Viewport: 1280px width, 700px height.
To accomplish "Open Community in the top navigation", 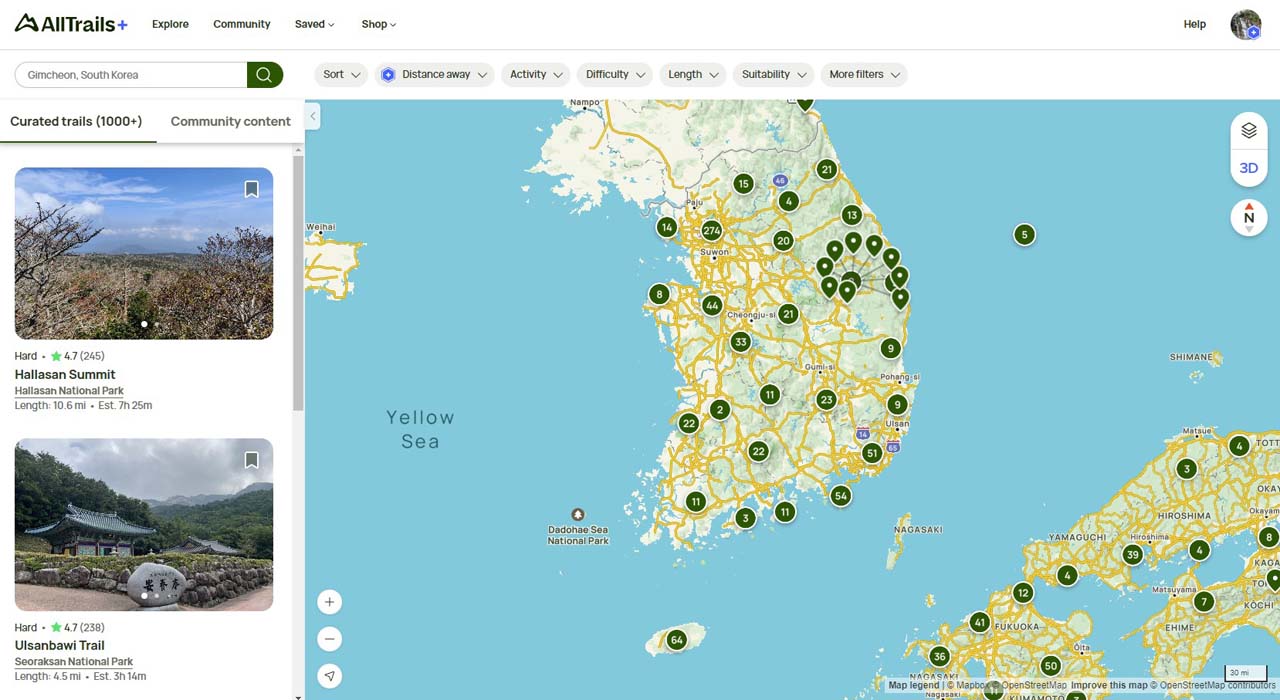I will (242, 24).
